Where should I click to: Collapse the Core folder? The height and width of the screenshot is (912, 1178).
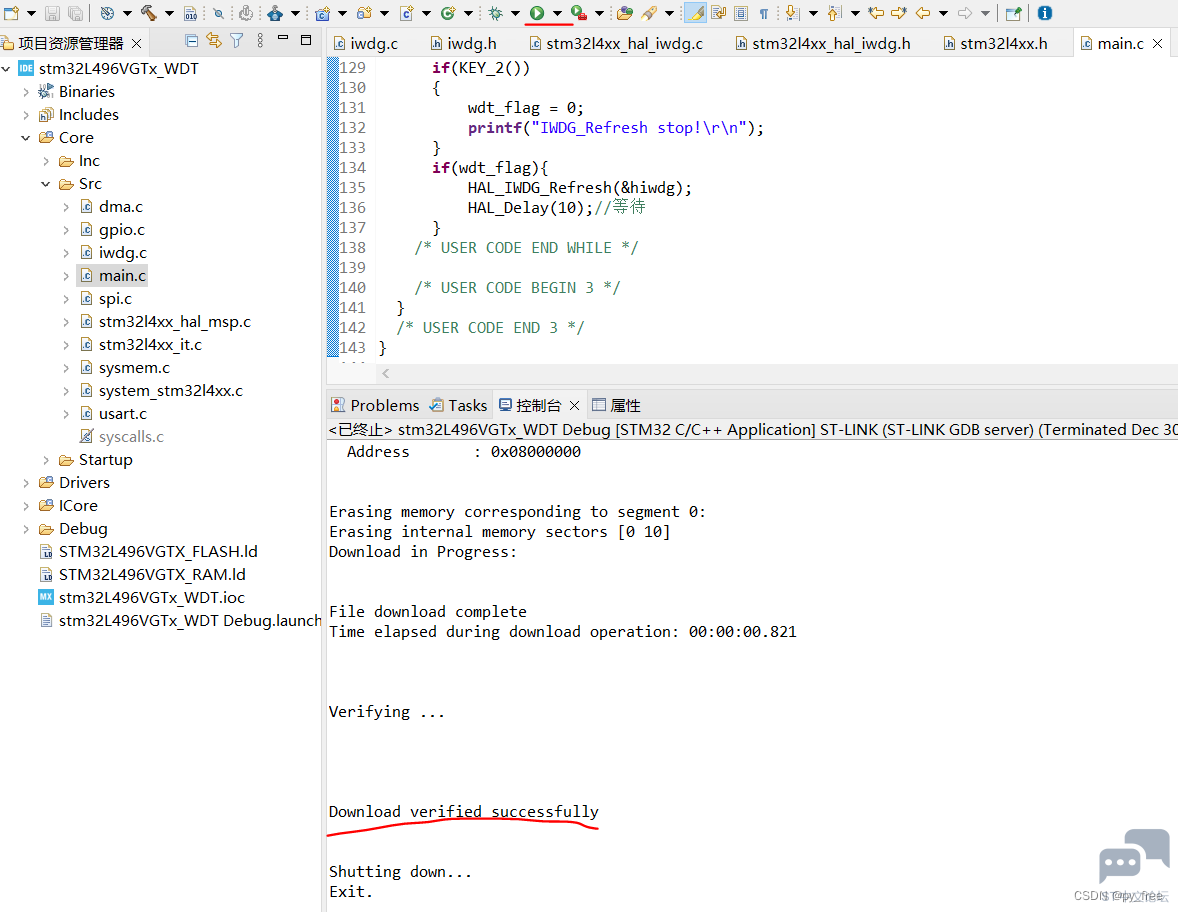(x=26, y=137)
